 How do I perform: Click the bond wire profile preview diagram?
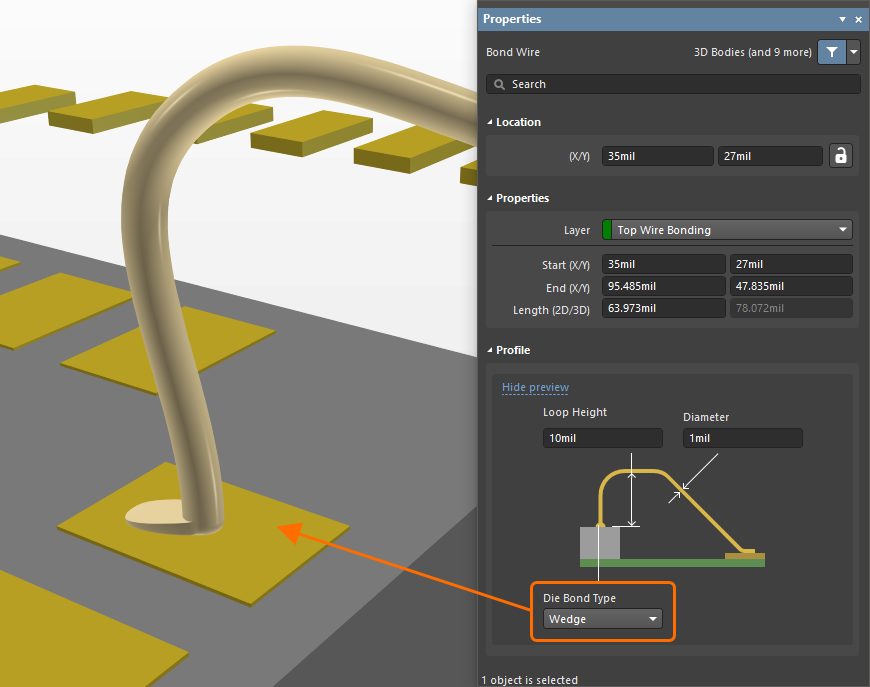(x=672, y=515)
